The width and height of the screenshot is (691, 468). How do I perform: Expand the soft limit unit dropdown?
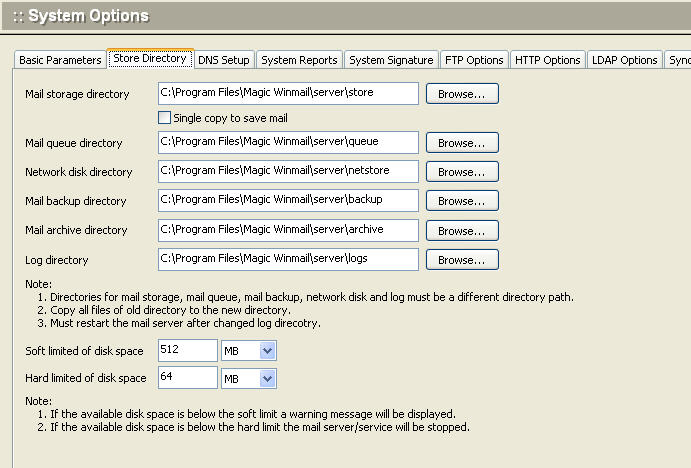click(x=267, y=351)
